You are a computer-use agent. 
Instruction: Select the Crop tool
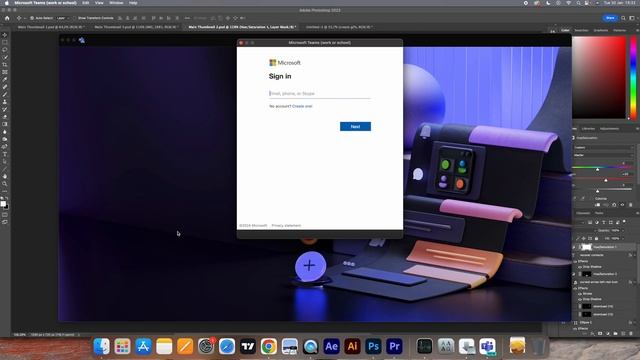5,64
